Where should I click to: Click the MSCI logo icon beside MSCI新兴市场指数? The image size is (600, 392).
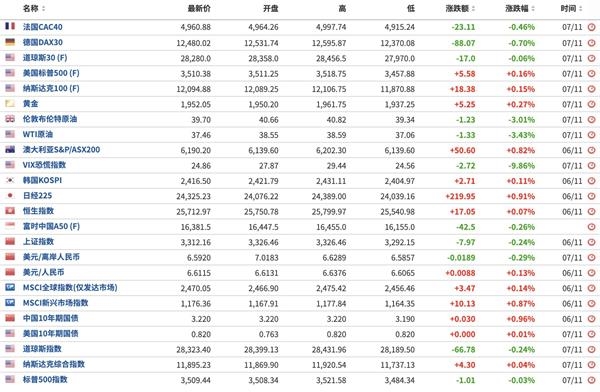point(10,302)
